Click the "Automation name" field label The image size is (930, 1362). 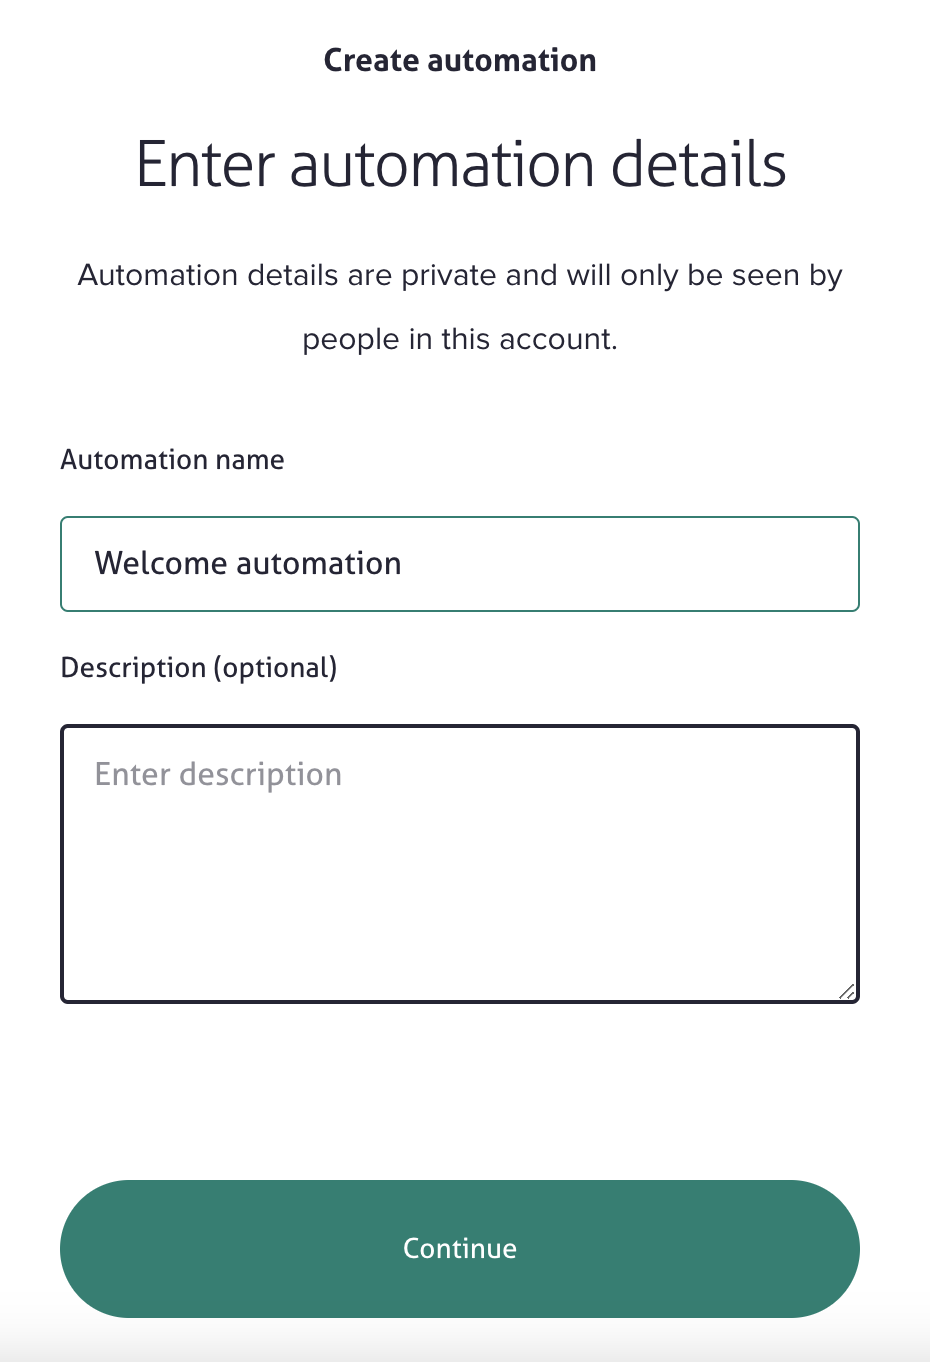click(172, 460)
